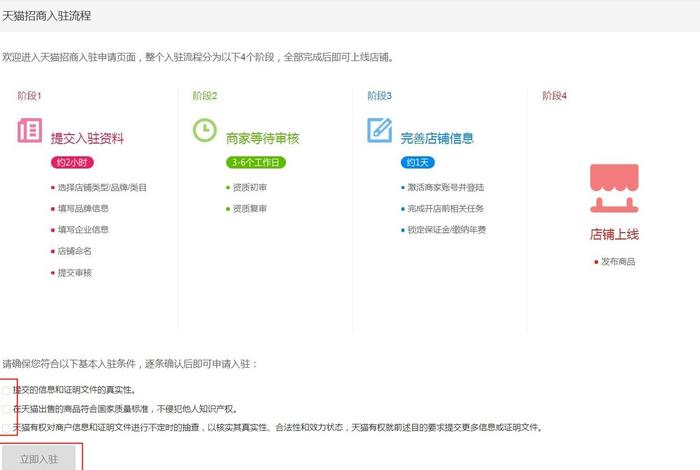Click the 约2小时 pink badge
The height and width of the screenshot is (470, 700).
point(72,162)
